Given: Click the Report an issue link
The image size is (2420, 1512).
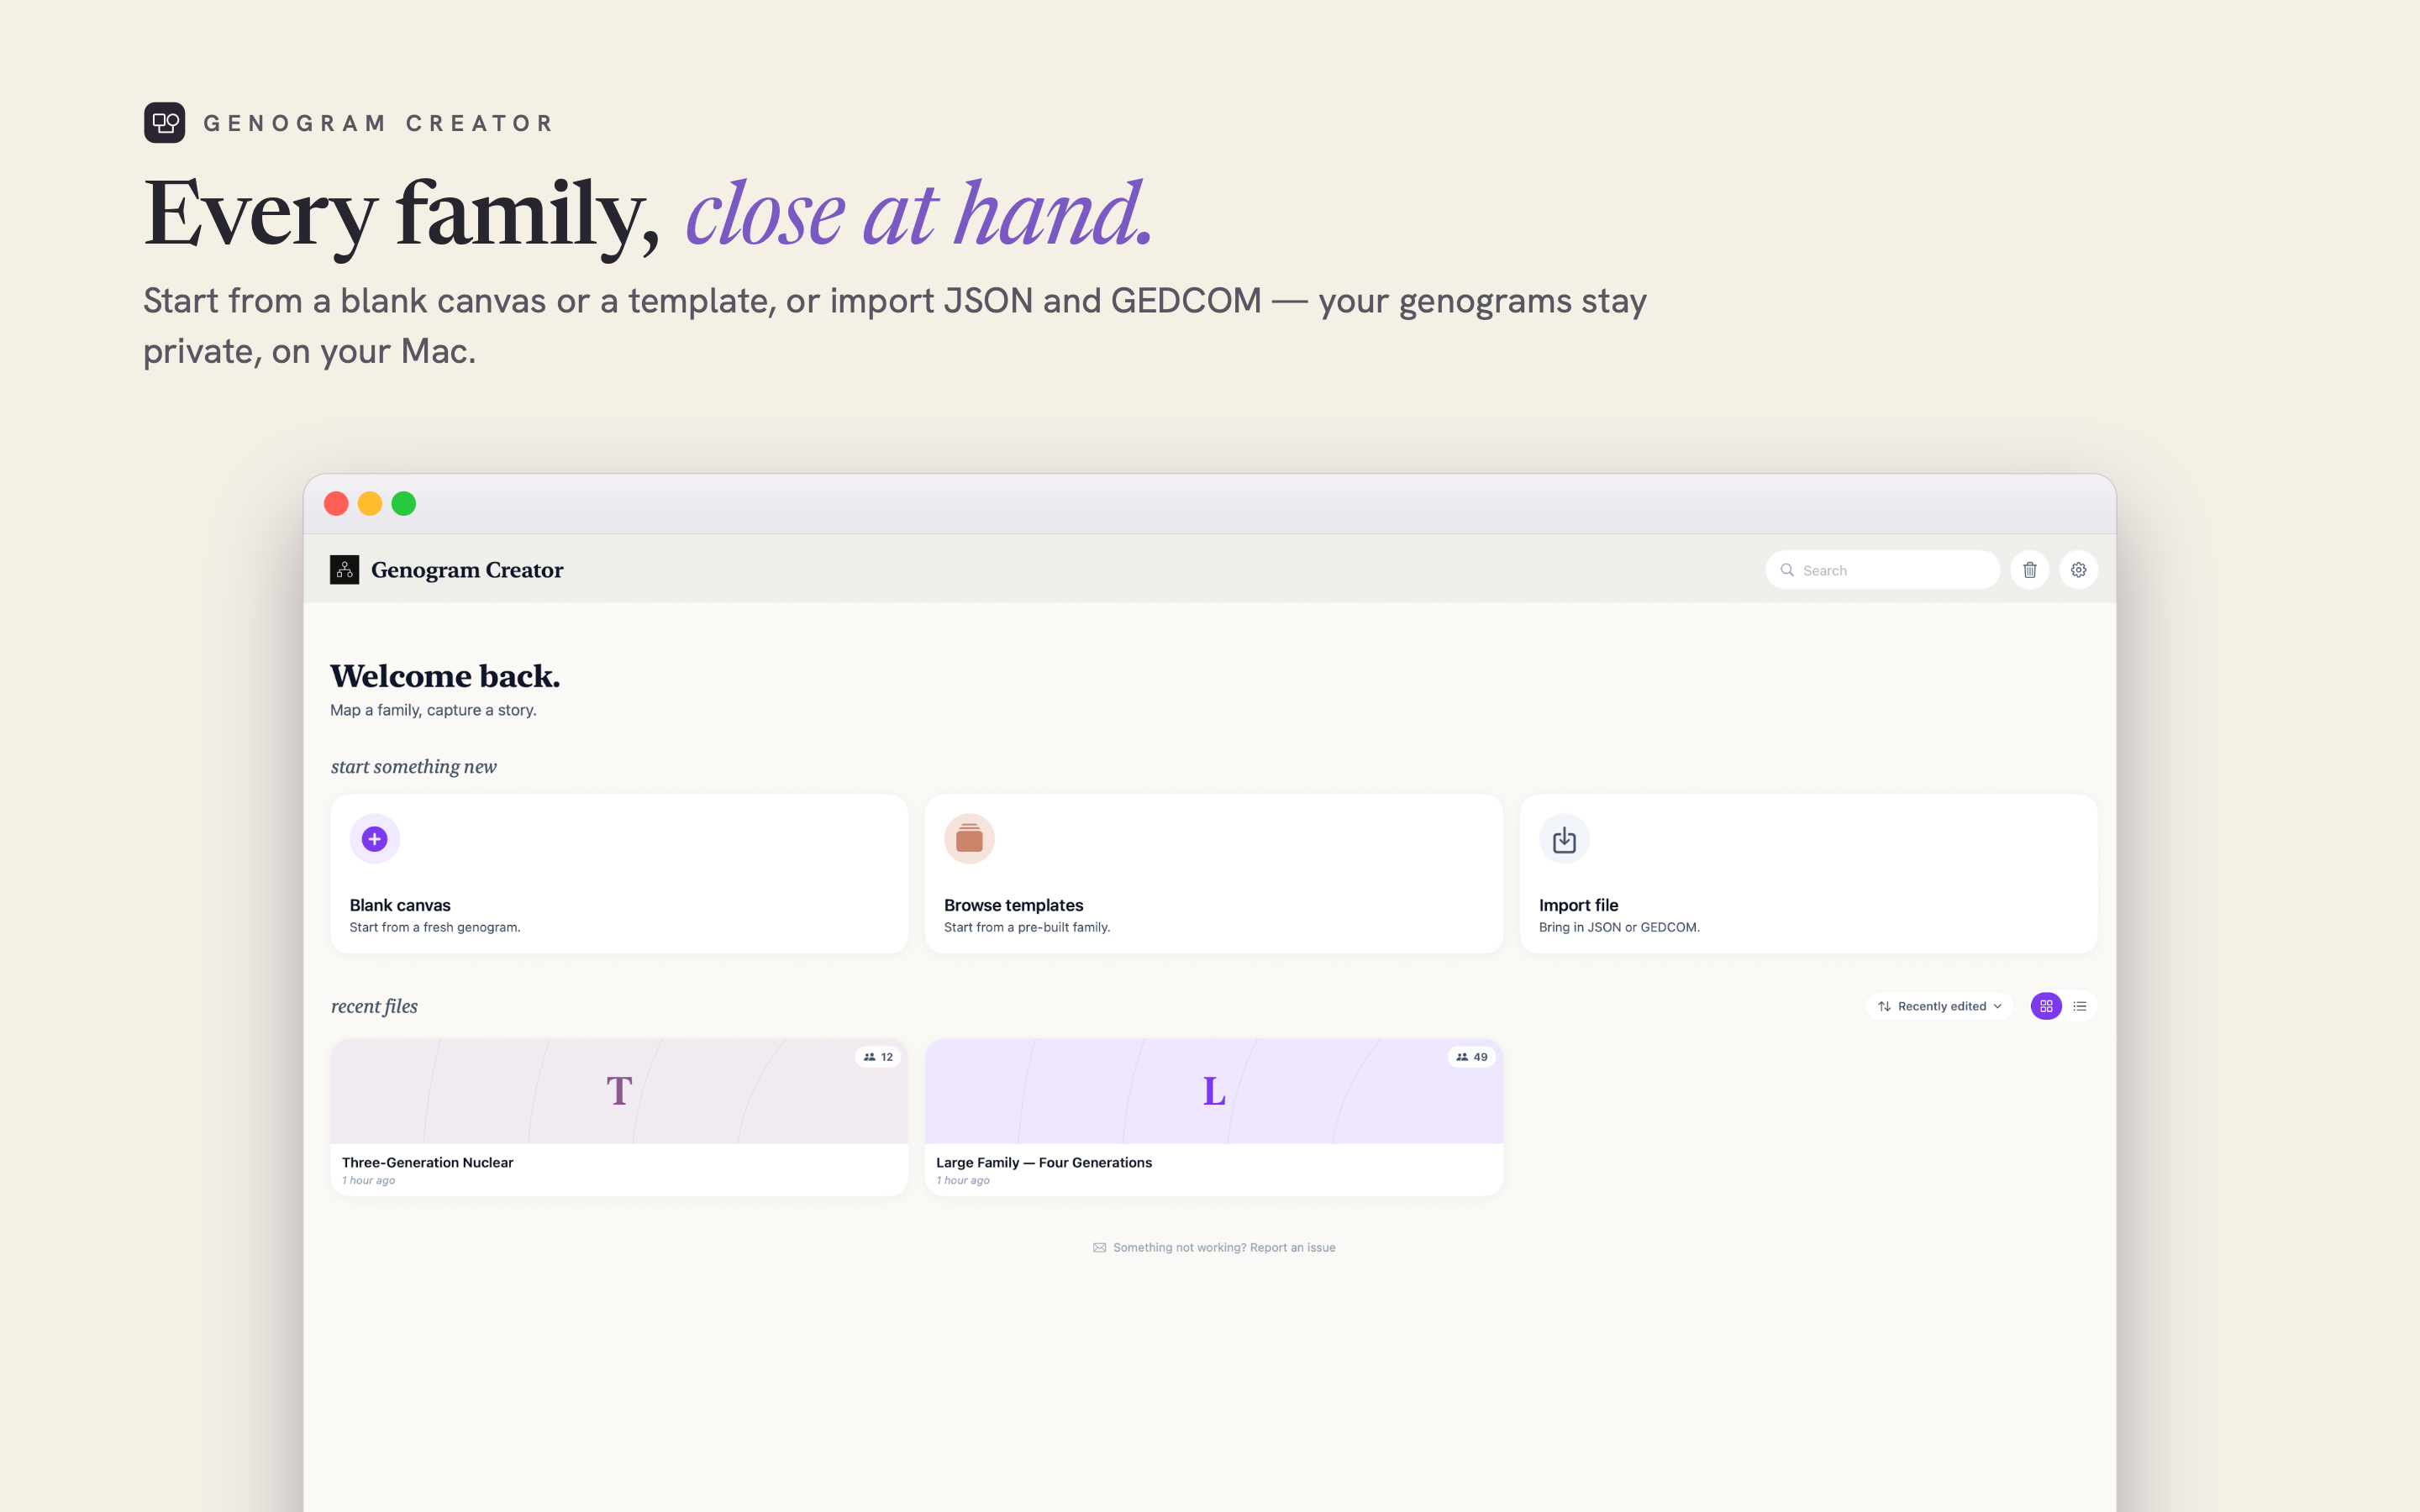Looking at the screenshot, I should [1292, 1247].
